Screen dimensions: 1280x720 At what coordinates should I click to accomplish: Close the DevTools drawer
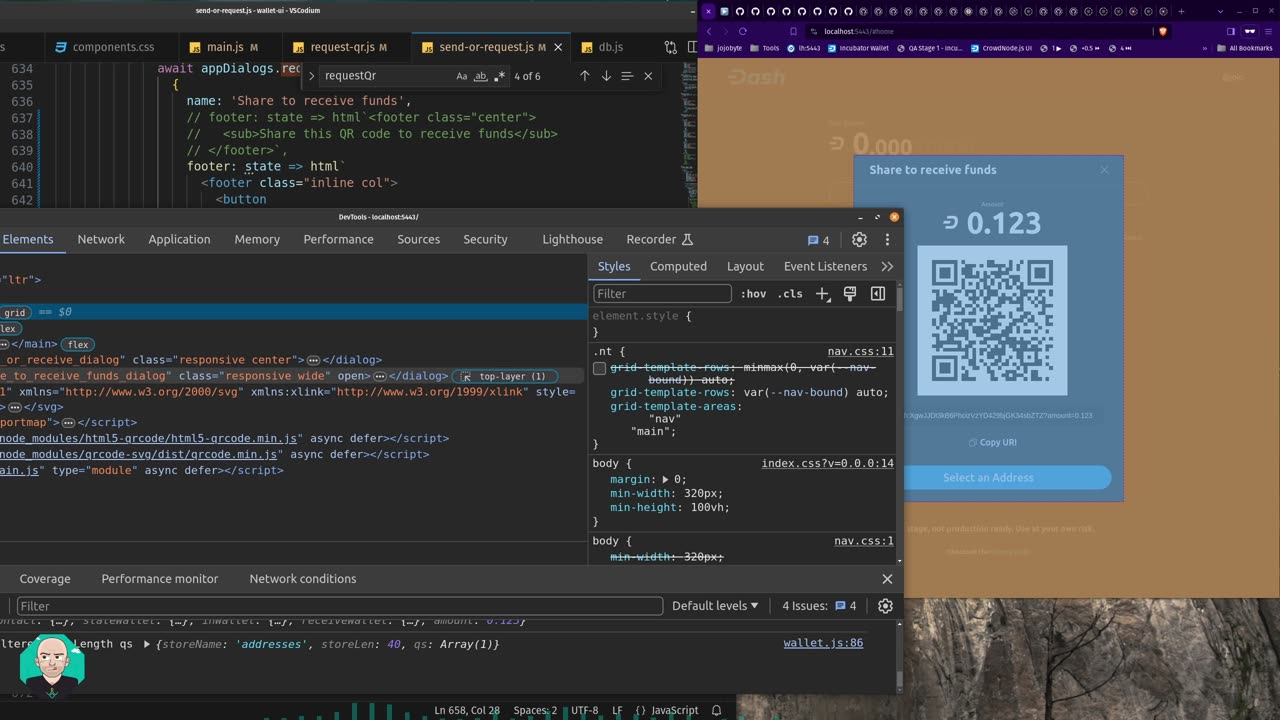887,579
